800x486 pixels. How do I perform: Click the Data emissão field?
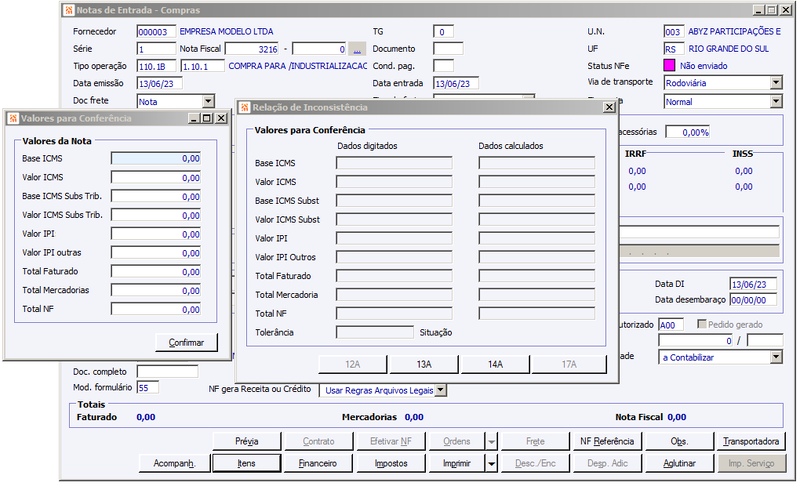pyautogui.click(x=159, y=84)
